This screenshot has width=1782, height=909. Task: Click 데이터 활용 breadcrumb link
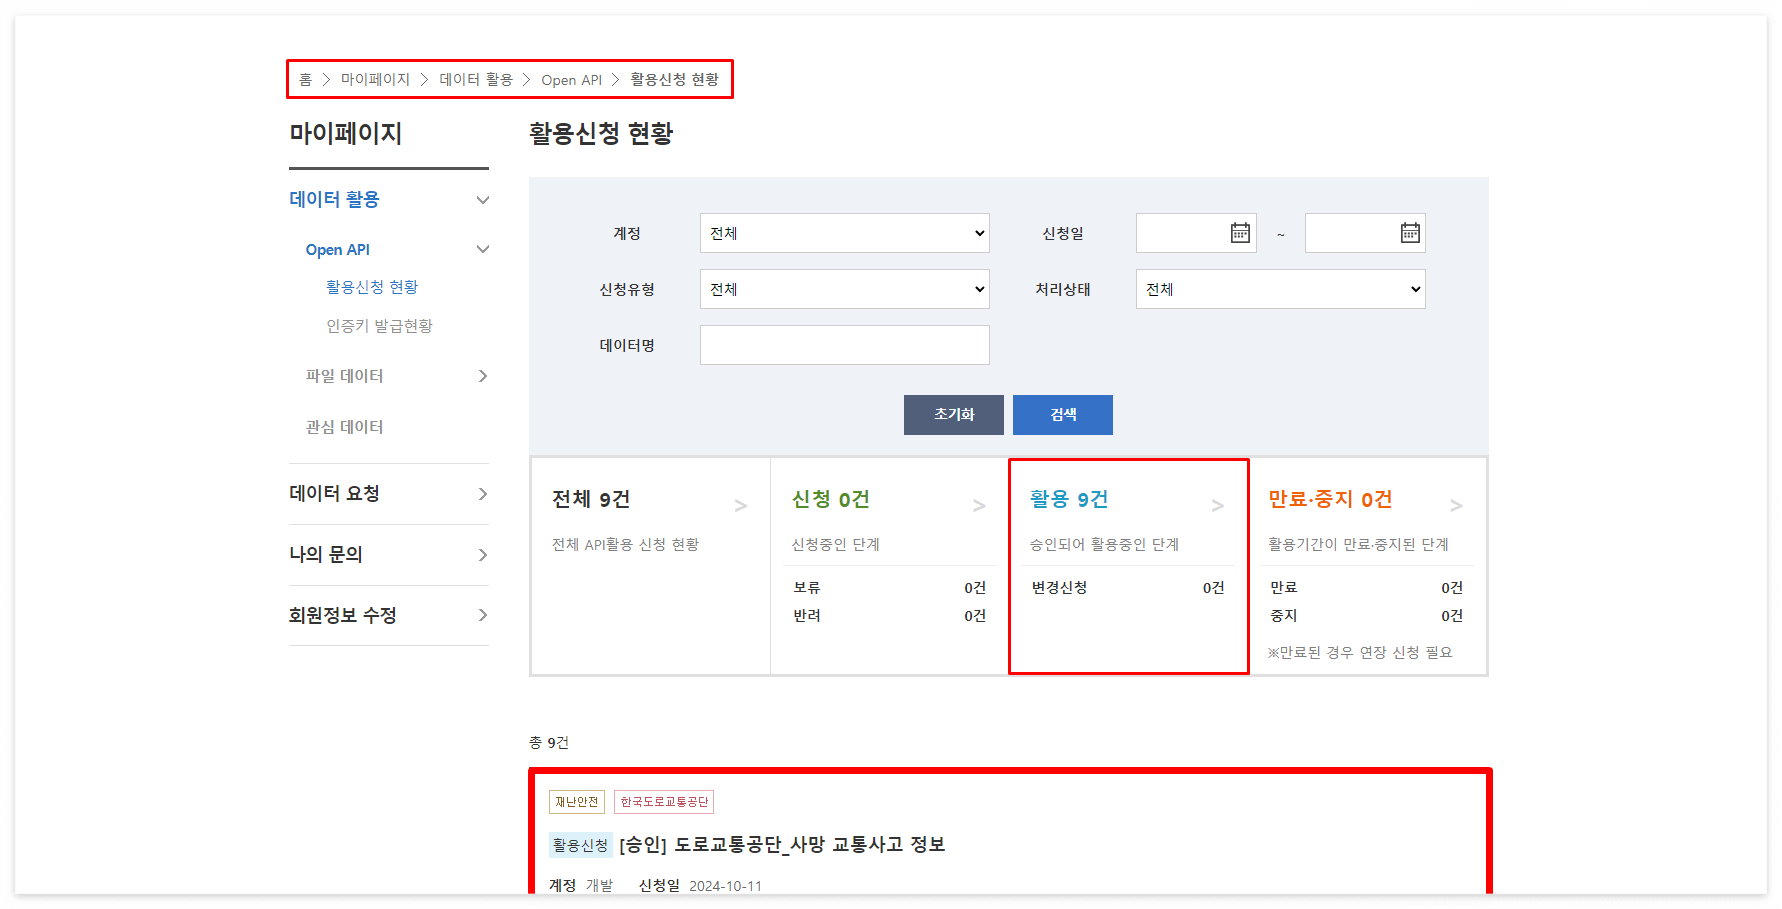point(476,79)
